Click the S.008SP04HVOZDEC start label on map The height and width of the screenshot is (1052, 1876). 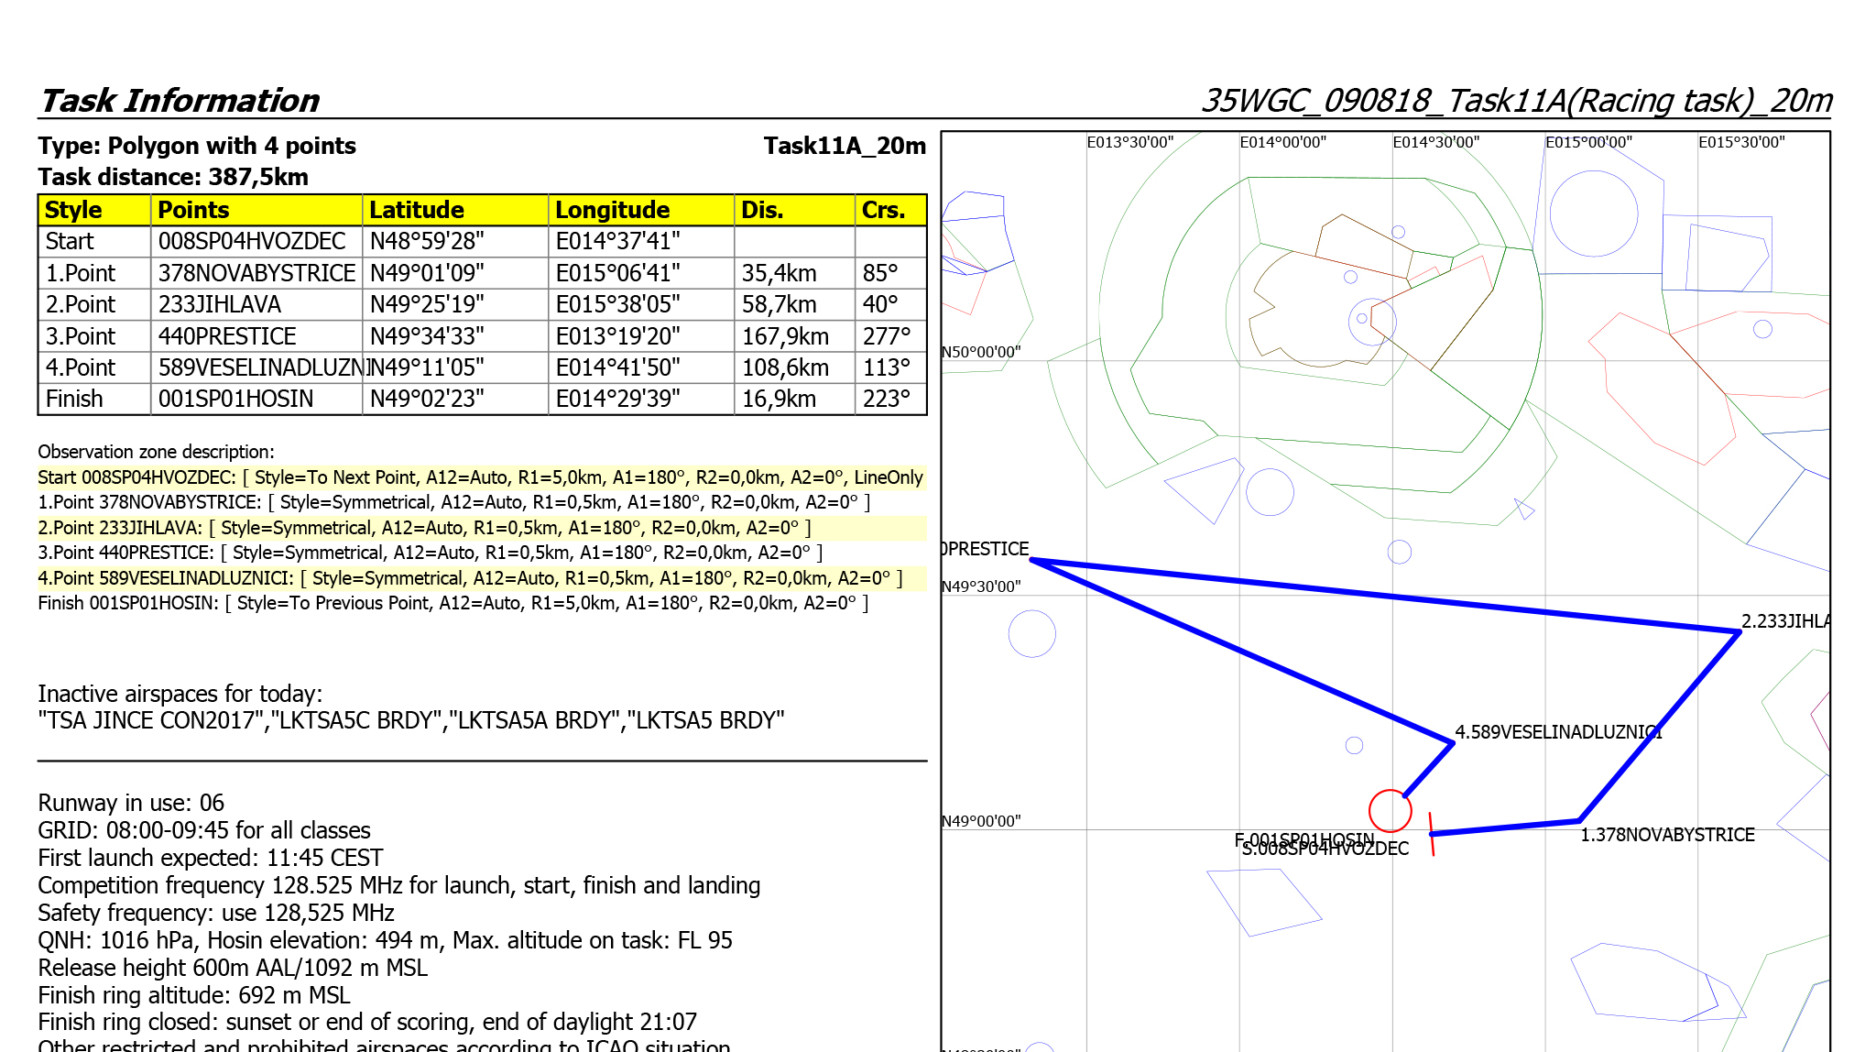[1326, 849]
